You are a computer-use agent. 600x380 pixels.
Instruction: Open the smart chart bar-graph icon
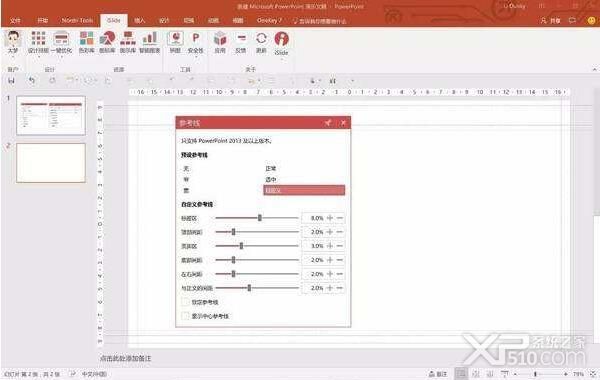pos(149,42)
